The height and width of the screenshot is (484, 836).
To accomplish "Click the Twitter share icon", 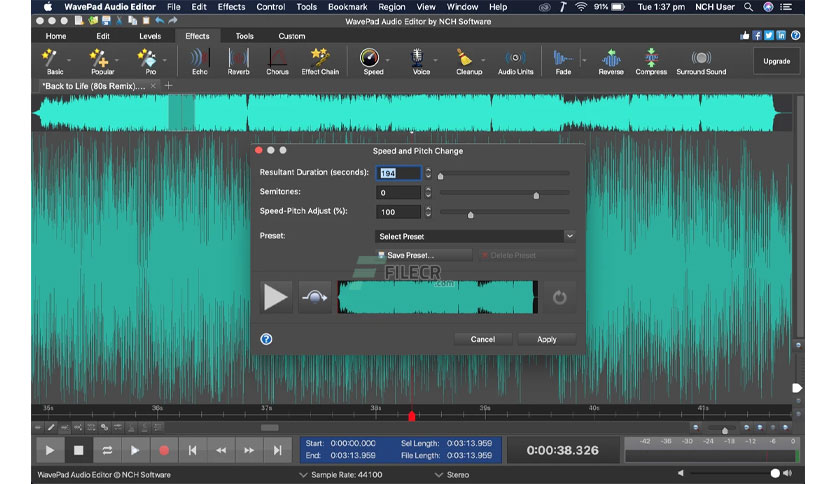I will pyautogui.click(x=769, y=36).
